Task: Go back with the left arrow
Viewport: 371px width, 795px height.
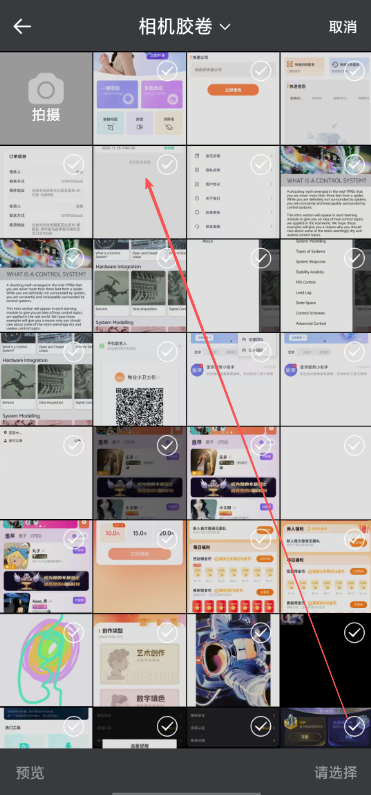Action: (x=22, y=26)
